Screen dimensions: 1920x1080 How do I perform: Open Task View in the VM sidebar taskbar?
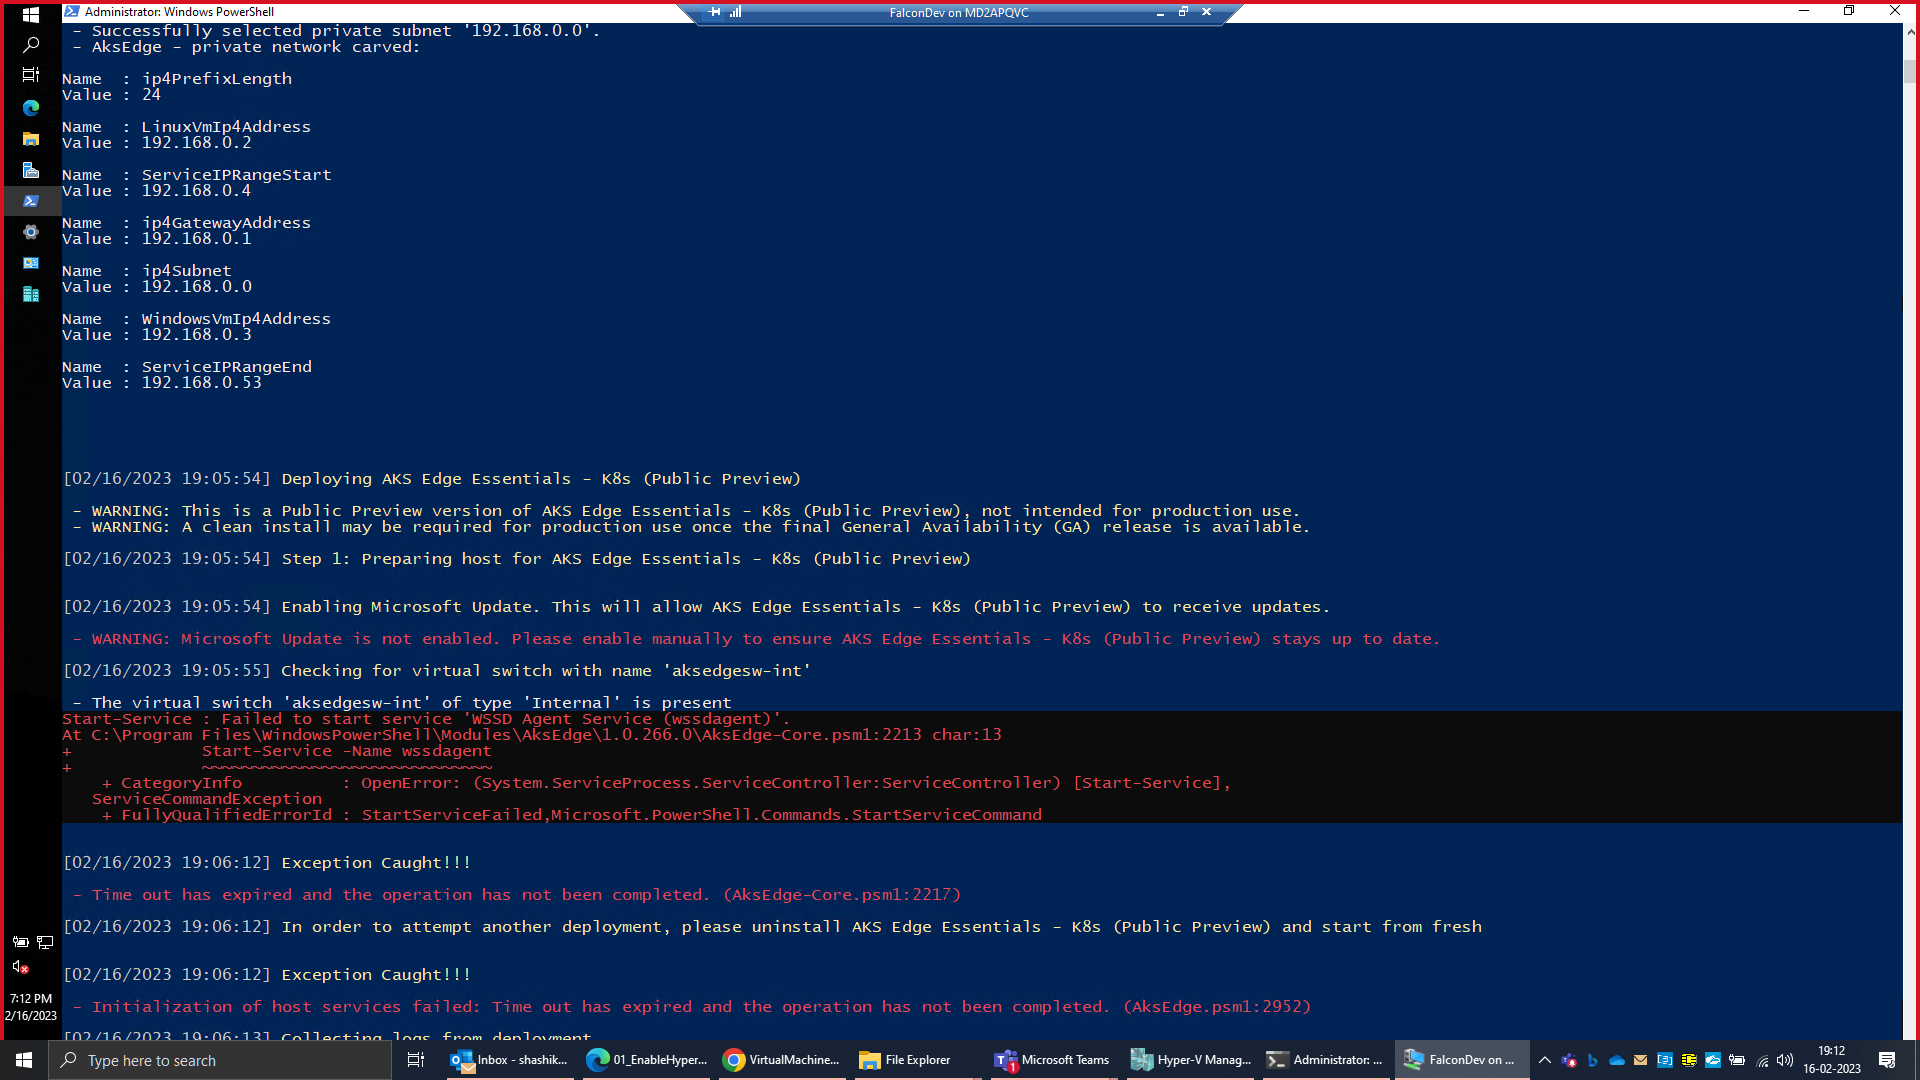tap(31, 75)
